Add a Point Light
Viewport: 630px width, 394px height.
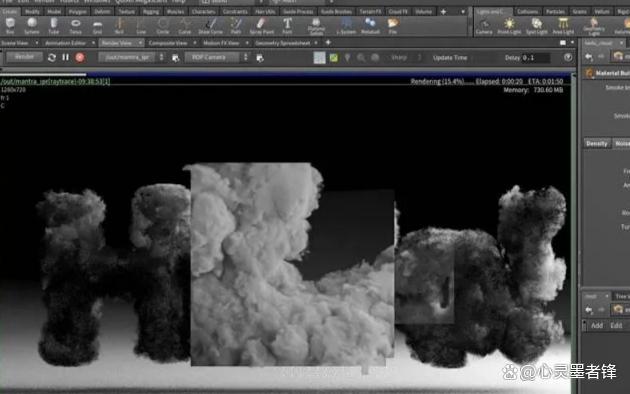pyautogui.click(x=509, y=26)
